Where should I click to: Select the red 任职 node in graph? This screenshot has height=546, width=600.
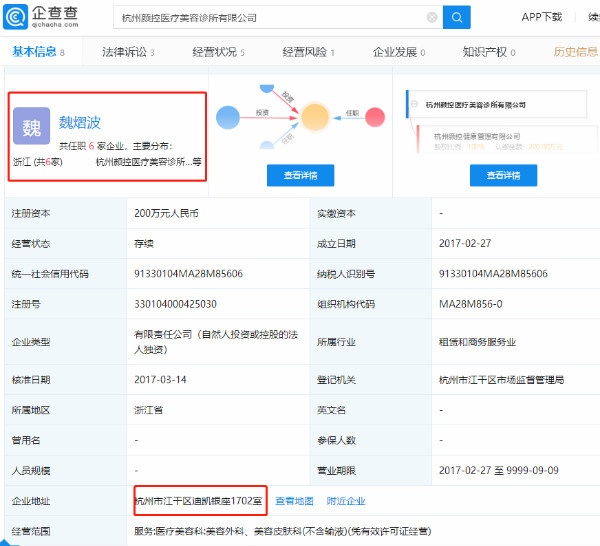tap(375, 117)
